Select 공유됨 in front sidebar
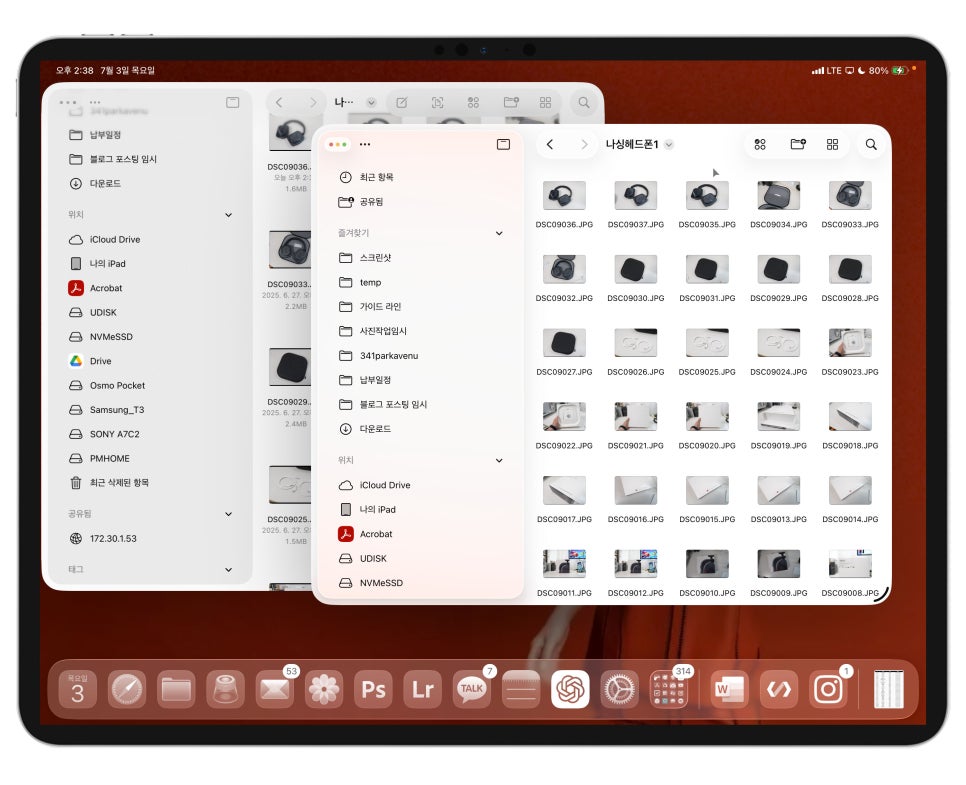This screenshot has height=785, width=966. tap(419, 201)
